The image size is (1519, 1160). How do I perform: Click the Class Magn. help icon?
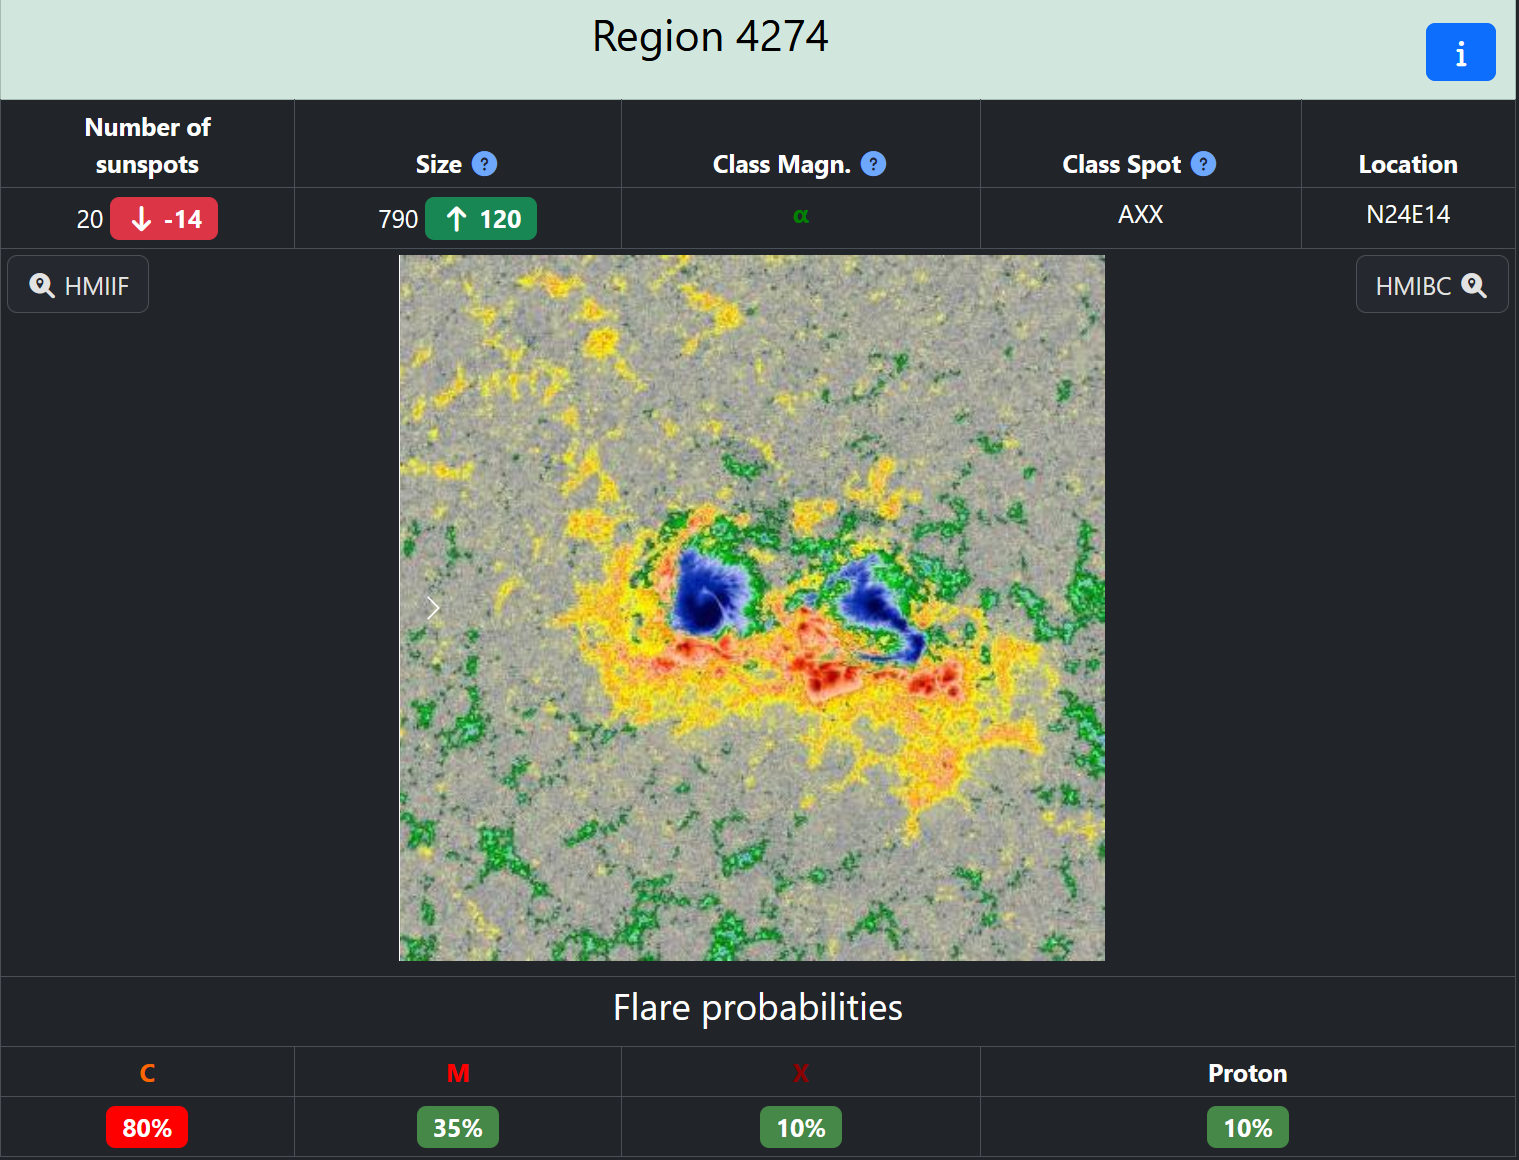pyautogui.click(x=873, y=164)
